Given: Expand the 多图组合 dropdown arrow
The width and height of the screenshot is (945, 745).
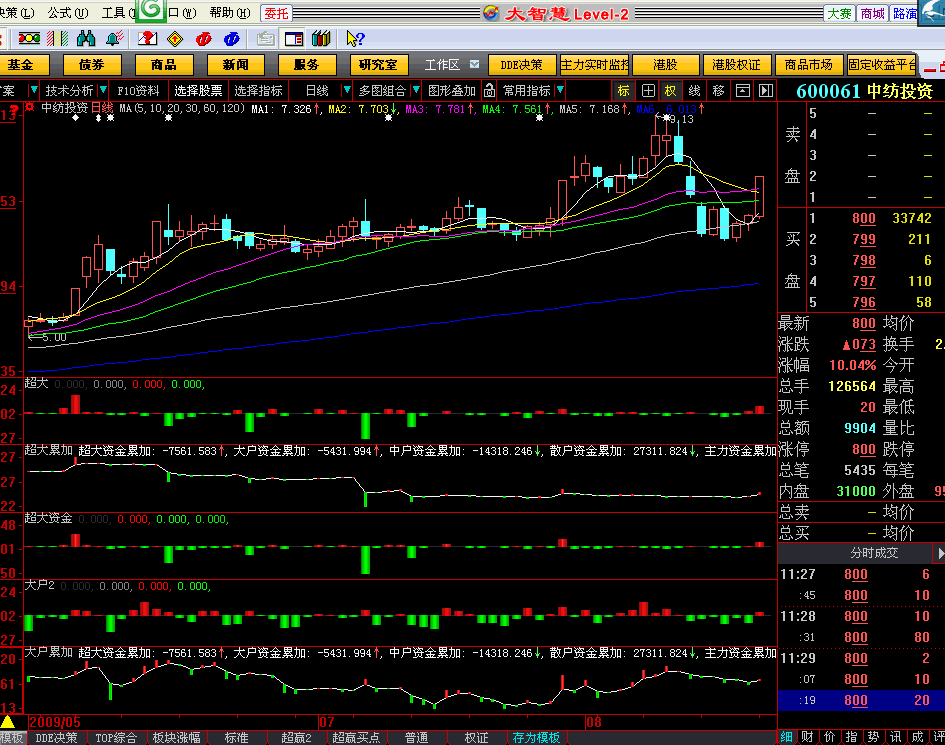Looking at the screenshot, I should [x=416, y=90].
